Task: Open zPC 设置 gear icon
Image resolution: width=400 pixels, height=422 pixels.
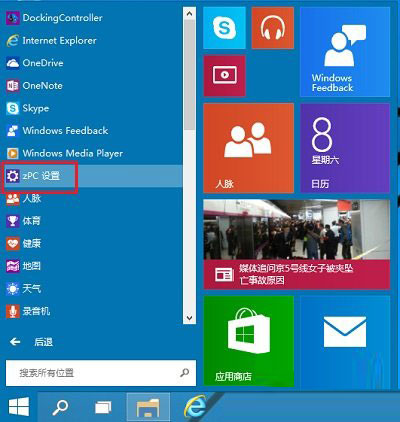Action: 13,176
